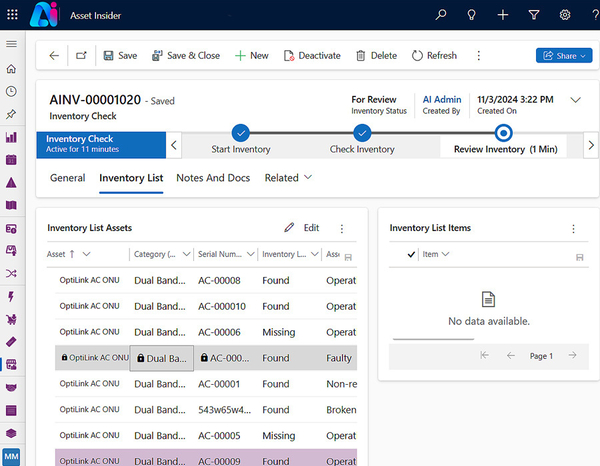Open Pinned pushpin icon in sidebar
Image resolution: width=600 pixels, height=466 pixels.
click(x=11, y=114)
